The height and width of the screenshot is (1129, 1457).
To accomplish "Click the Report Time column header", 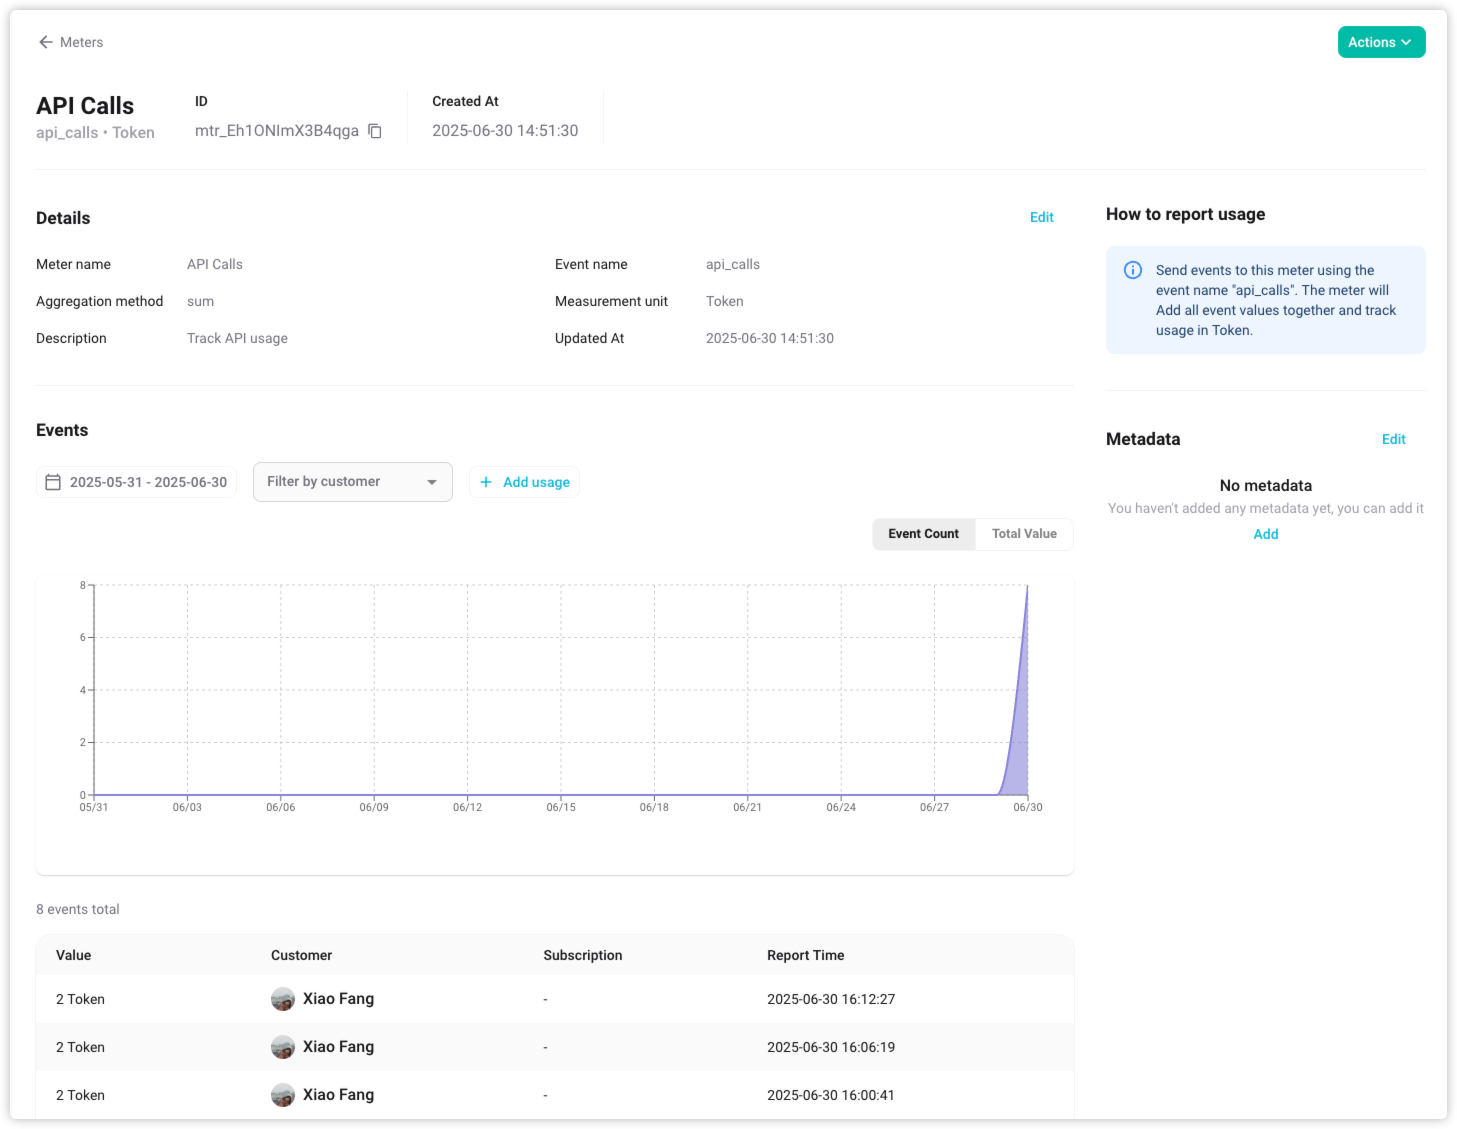I will pos(805,955).
